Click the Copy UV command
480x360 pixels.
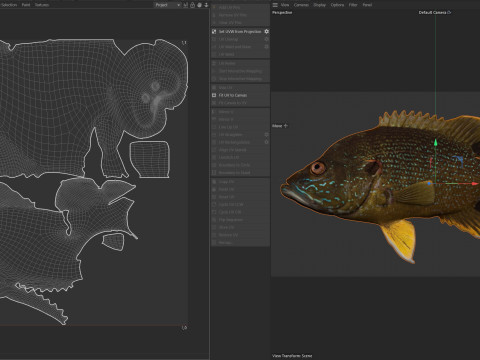[x=223, y=182]
